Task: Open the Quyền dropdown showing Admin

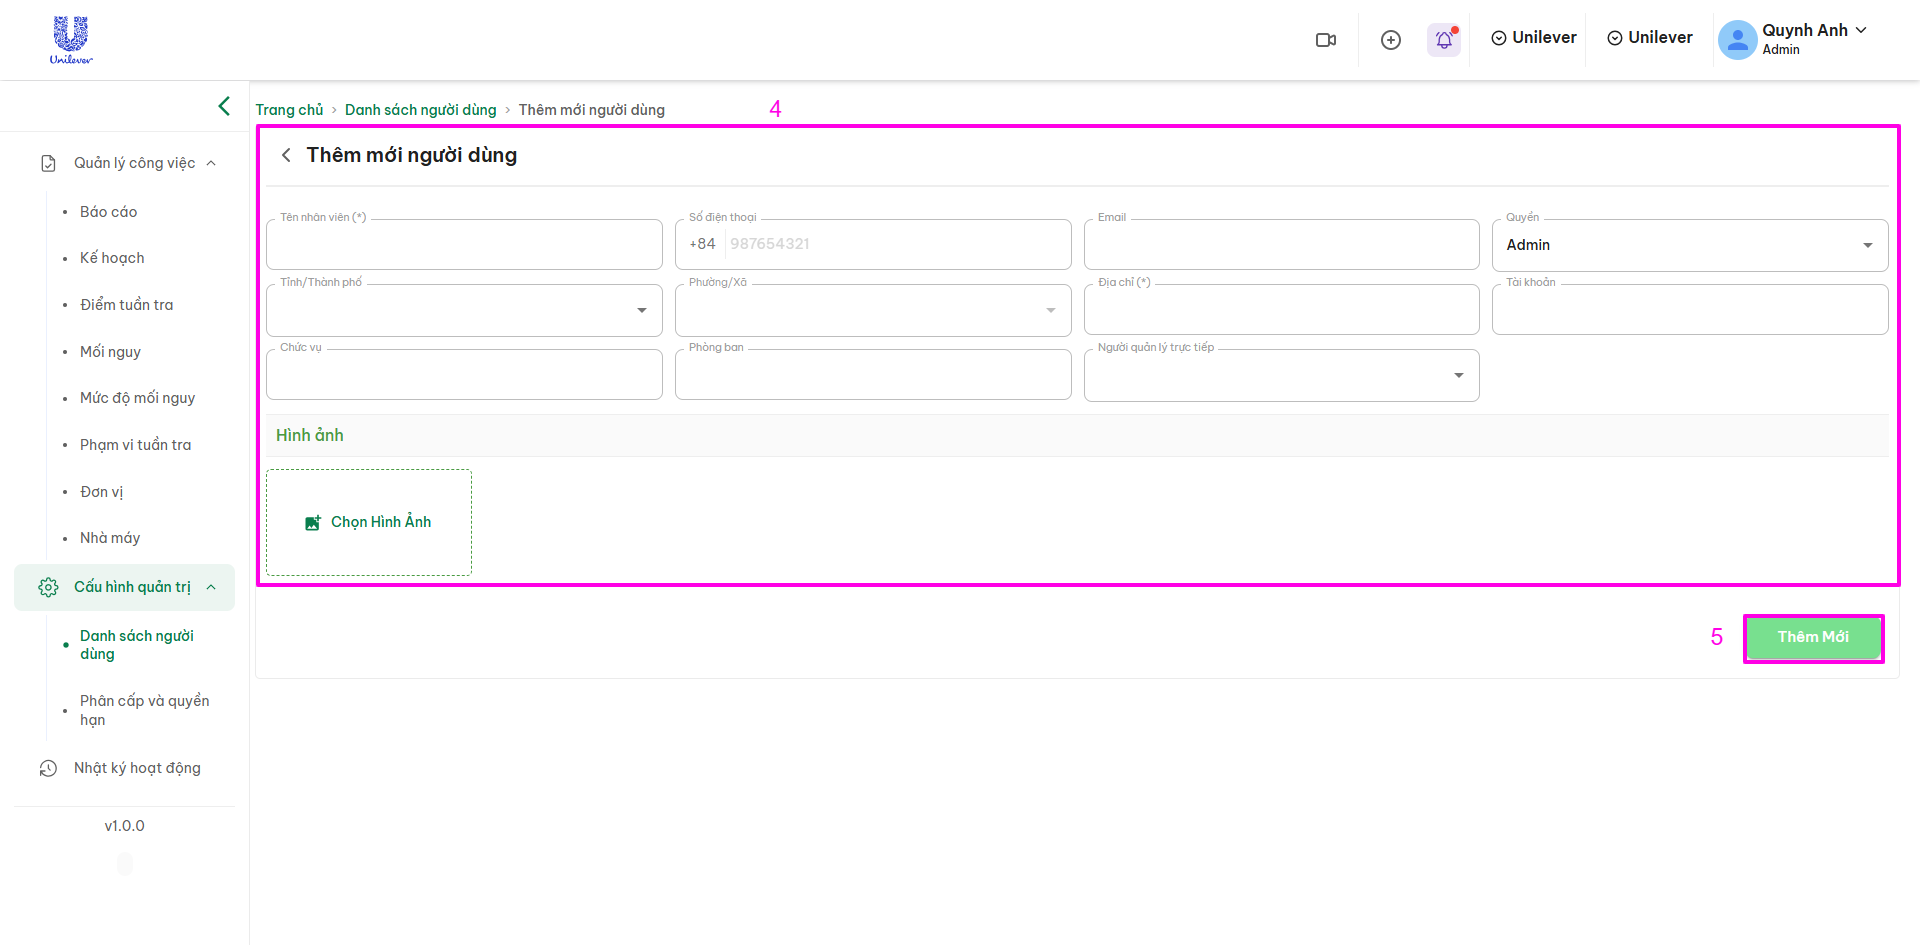Action: (1689, 245)
